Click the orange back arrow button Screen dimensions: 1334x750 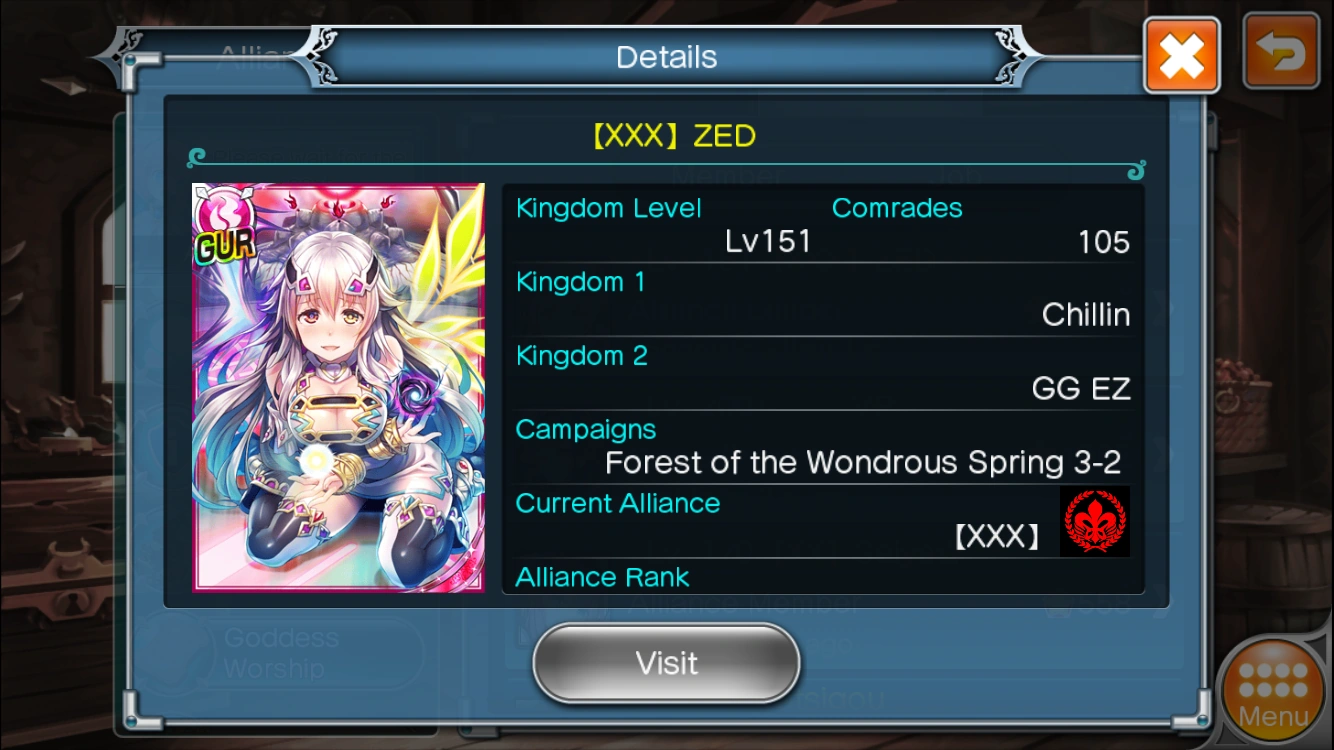pyautogui.click(x=1281, y=52)
